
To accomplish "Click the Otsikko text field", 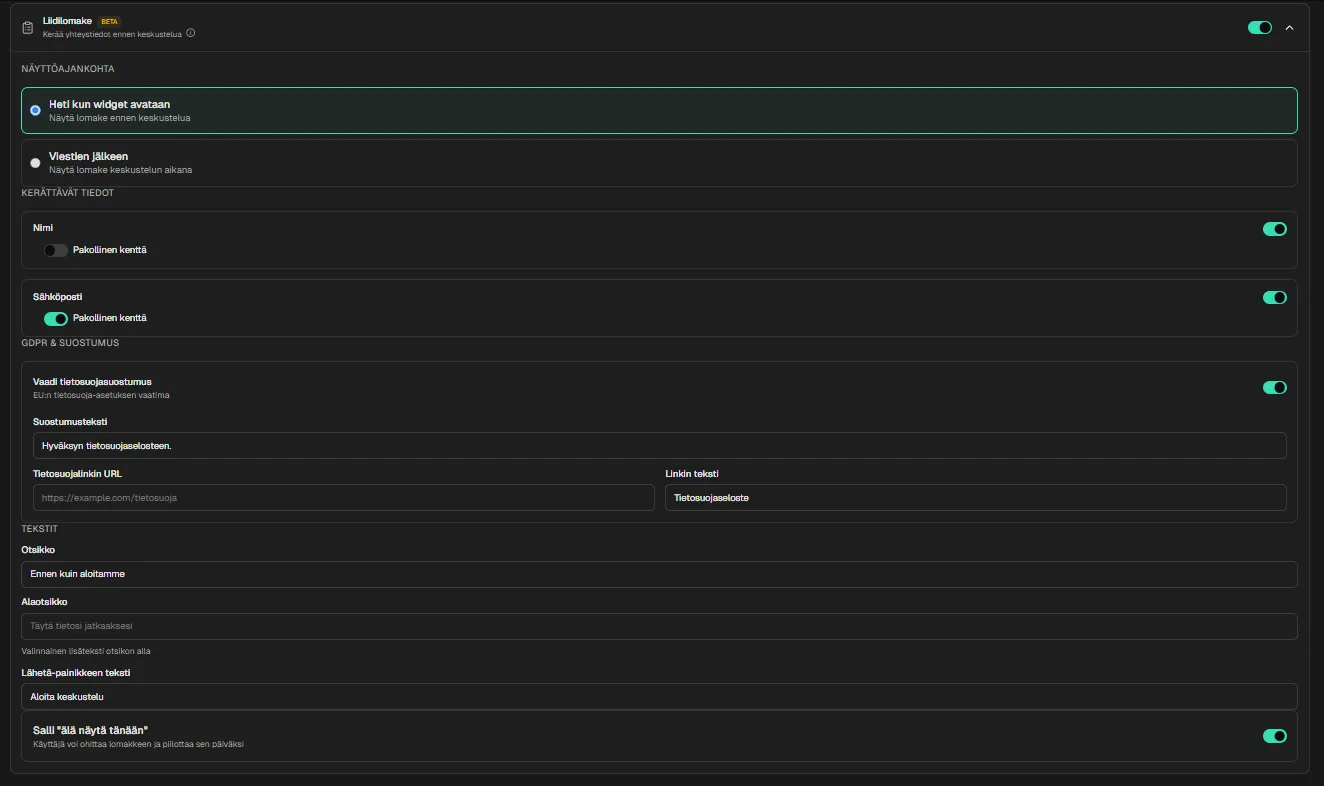I will coord(659,575).
